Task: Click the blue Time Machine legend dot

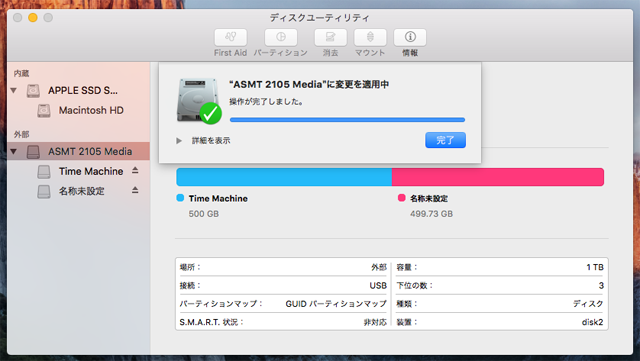Action: point(180,198)
